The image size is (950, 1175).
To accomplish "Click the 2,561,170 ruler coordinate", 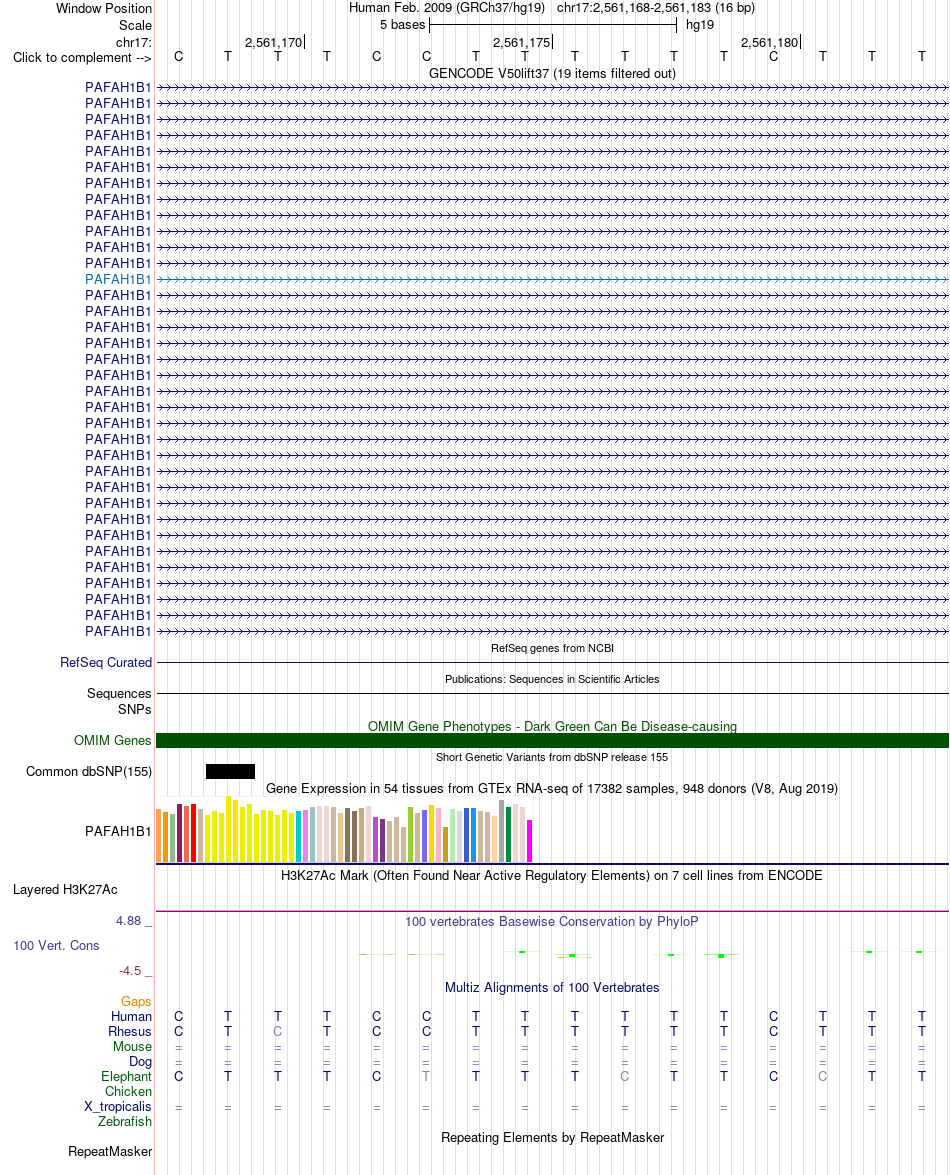I will pyautogui.click(x=273, y=43).
